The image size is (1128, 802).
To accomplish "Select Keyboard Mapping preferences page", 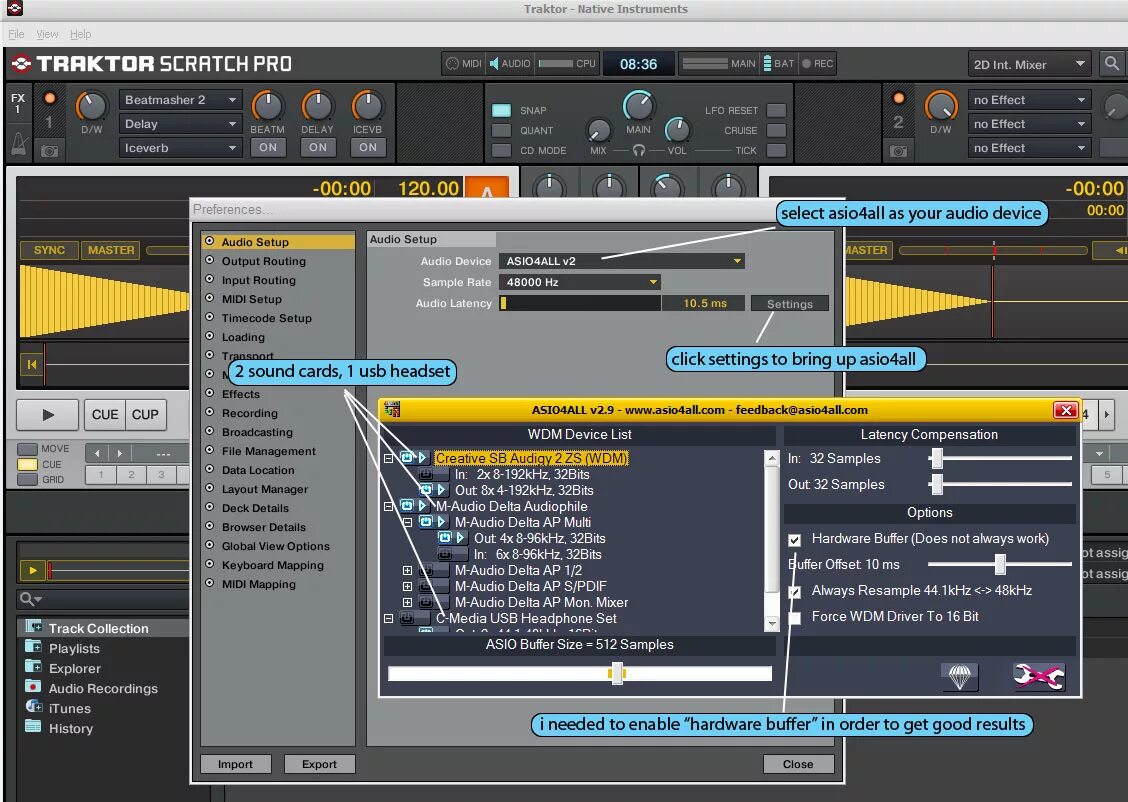I will [x=273, y=565].
